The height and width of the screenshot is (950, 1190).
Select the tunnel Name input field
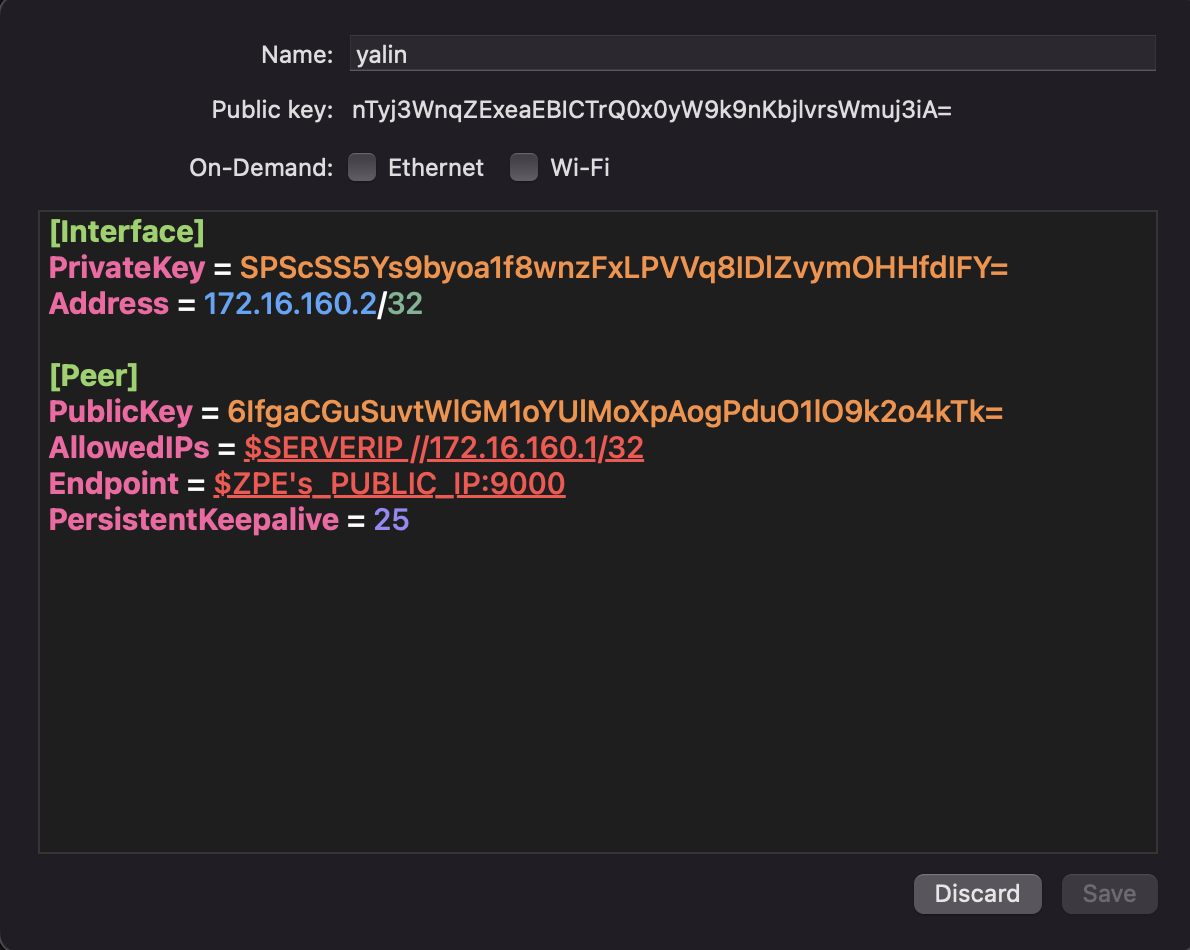pyautogui.click(x=750, y=54)
